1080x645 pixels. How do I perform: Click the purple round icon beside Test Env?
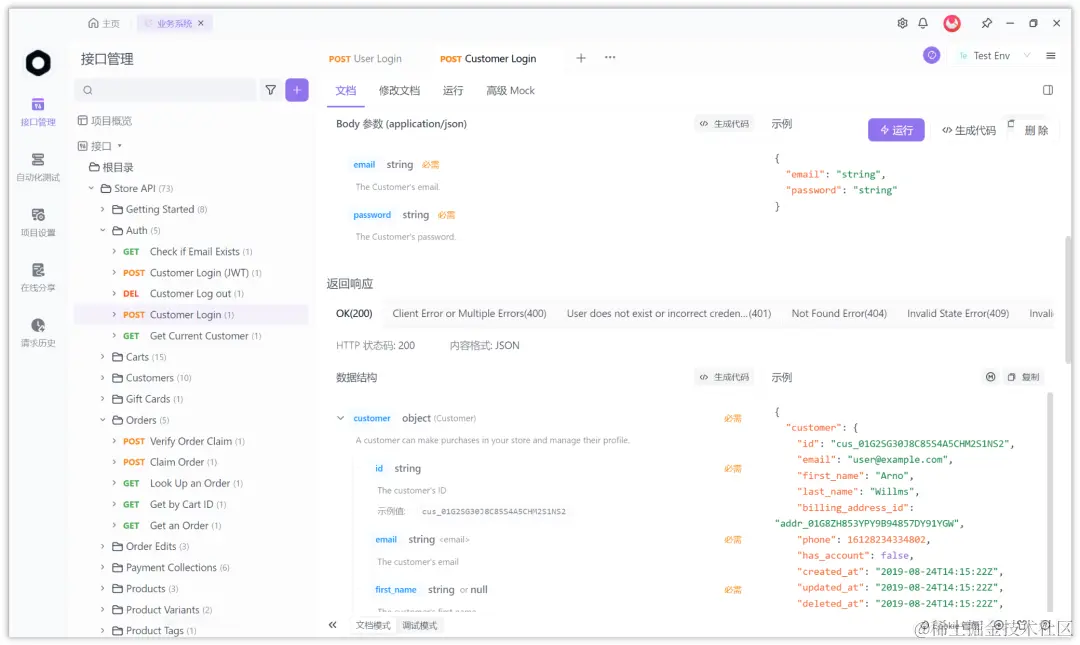pos(931,55)
